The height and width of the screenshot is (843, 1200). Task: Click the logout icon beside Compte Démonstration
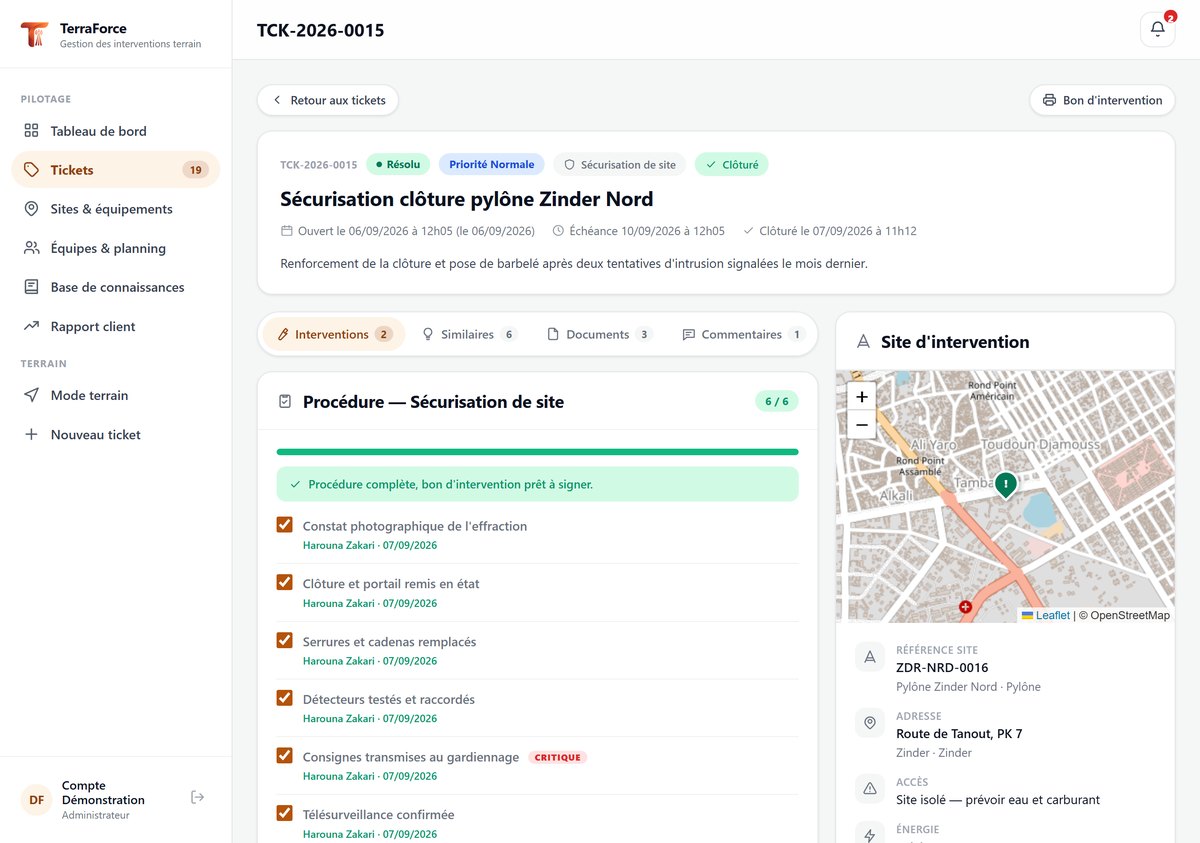pyautogui.click(x=198, y=797)
